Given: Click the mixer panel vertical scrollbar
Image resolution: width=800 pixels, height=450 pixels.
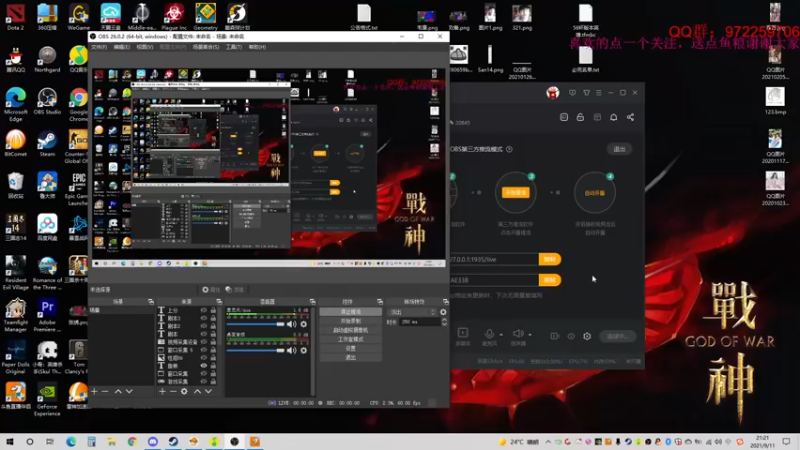Looking at the screenshot, I should tap(313, 351).
